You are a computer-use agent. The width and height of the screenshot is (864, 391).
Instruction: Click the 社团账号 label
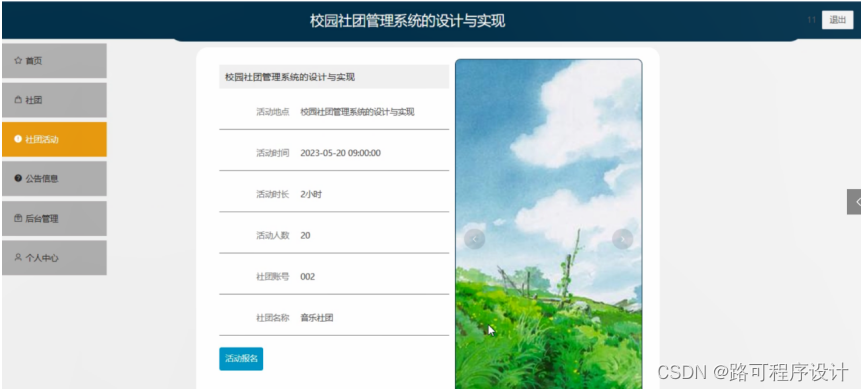coord(273,276)
